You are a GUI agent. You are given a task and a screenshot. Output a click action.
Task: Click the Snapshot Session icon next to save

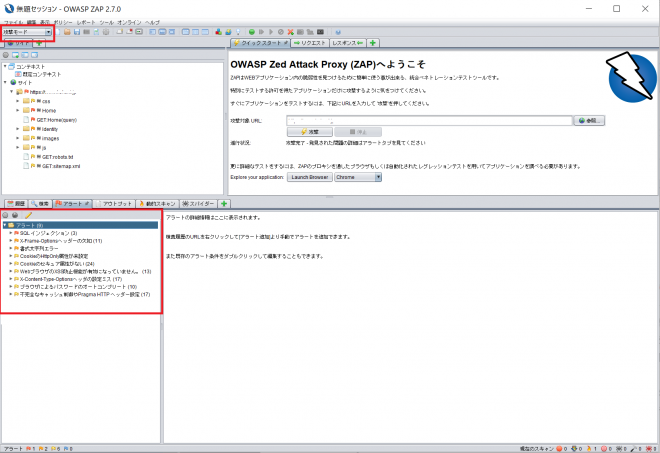point(87,32)
